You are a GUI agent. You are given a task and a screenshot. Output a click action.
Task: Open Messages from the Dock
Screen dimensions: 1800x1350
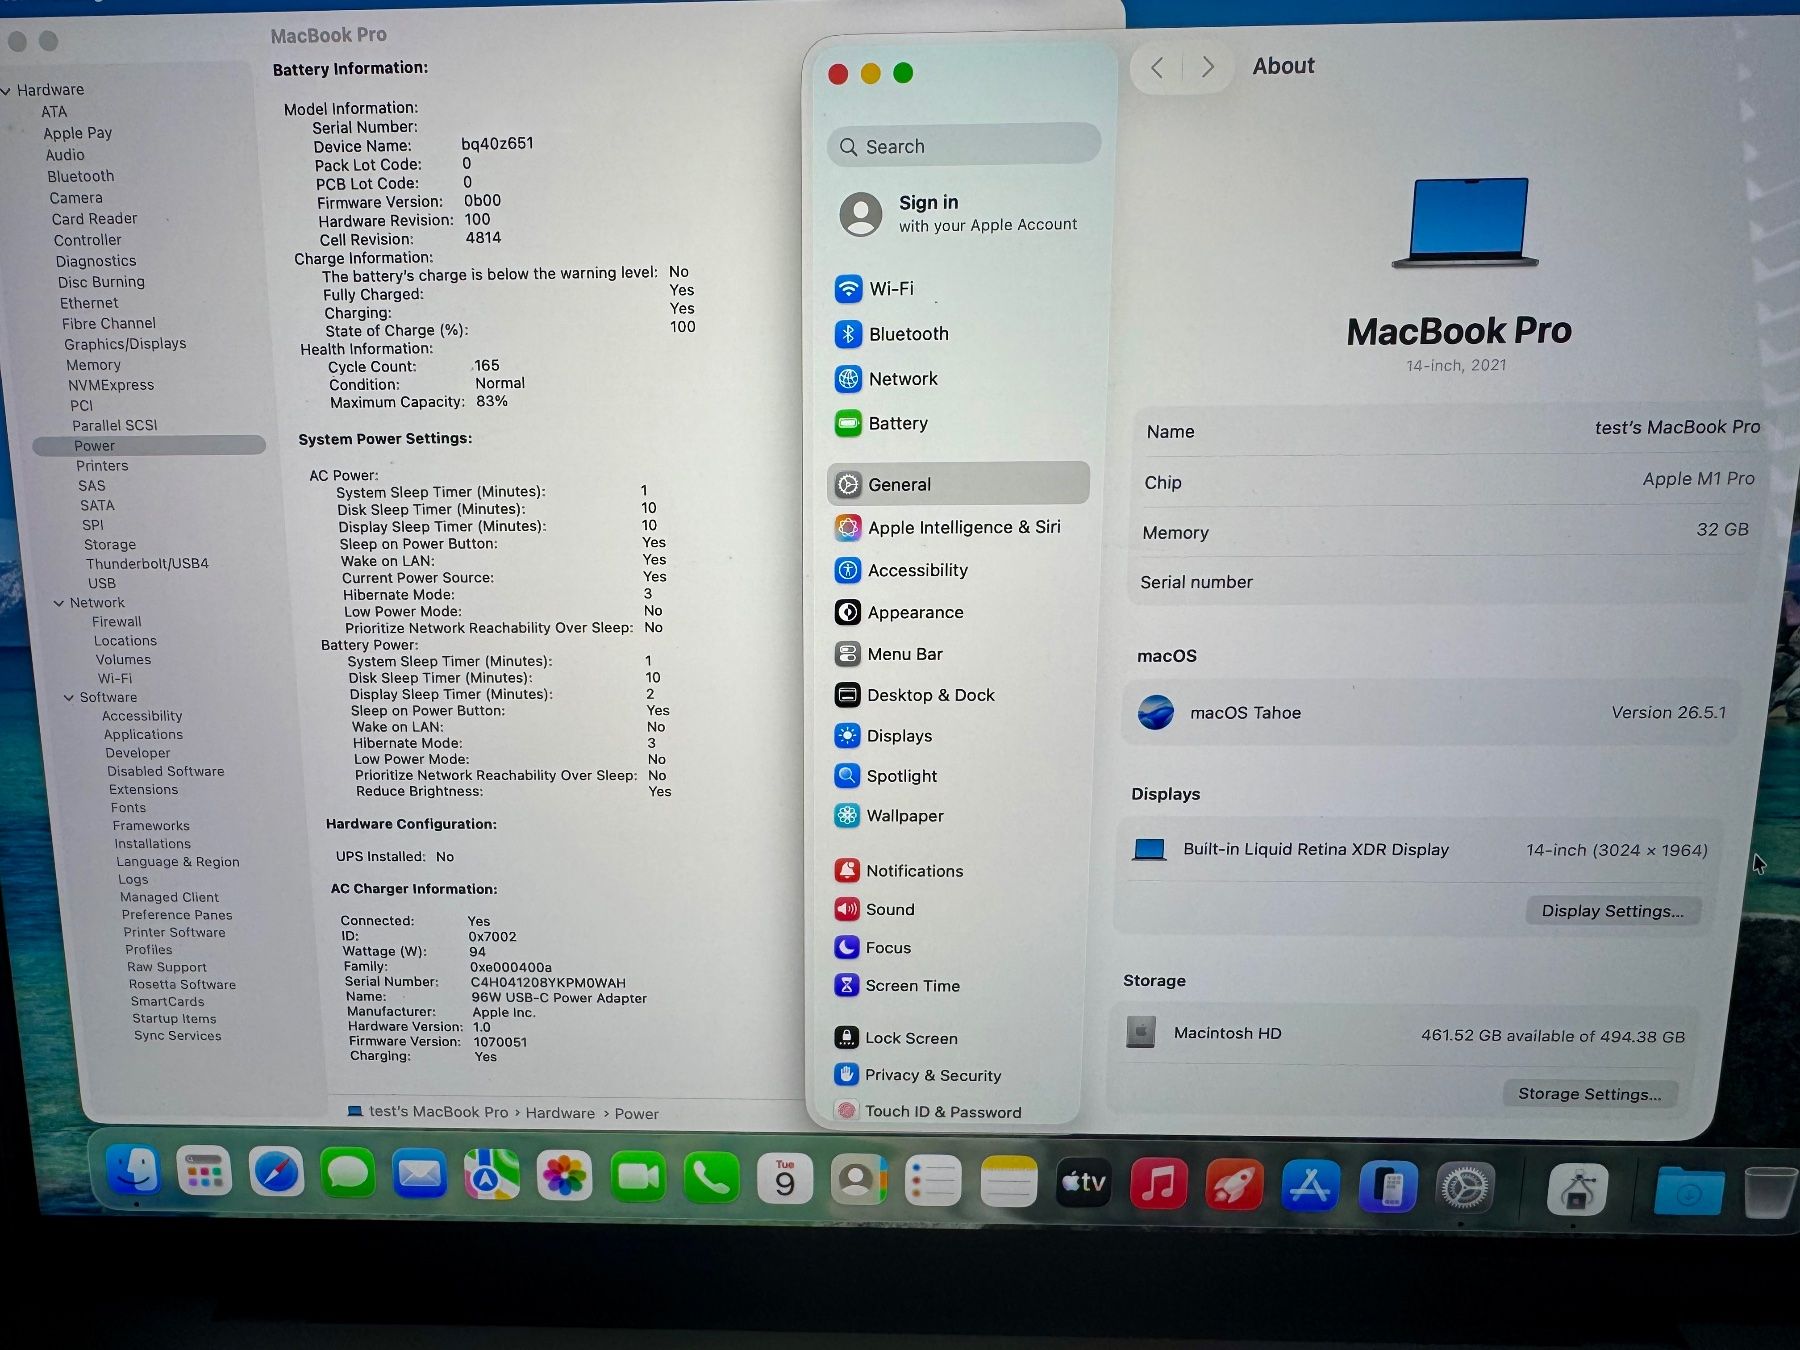click(x=348, y=1174)
